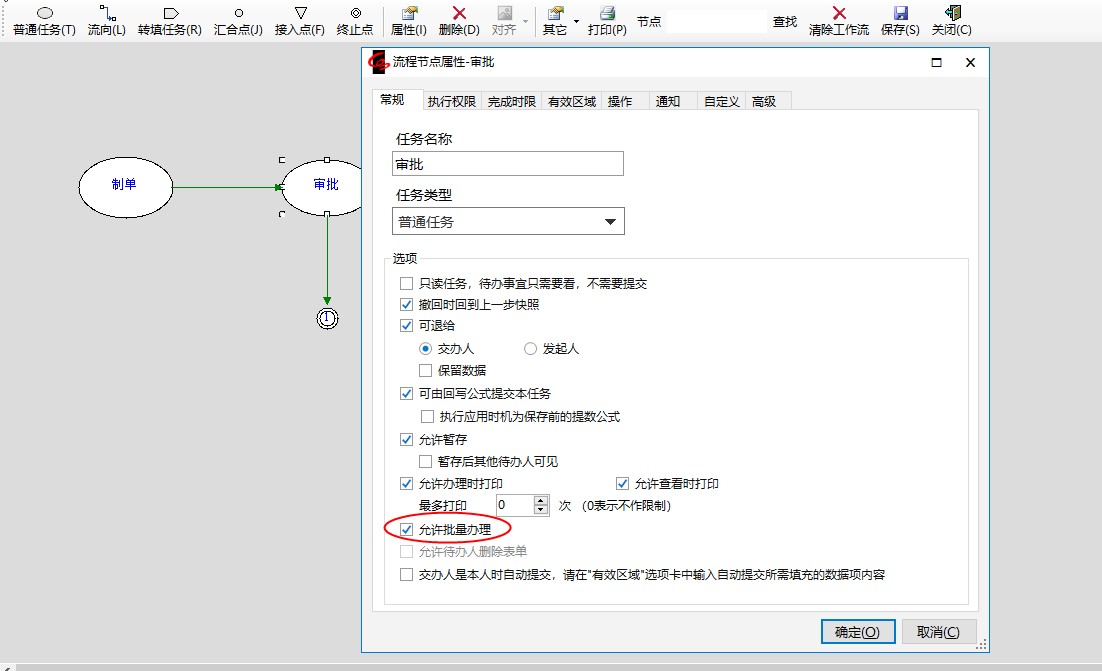Confirm settings with 确定 button
The image size is (1102, 671).
tap(857, 632)
